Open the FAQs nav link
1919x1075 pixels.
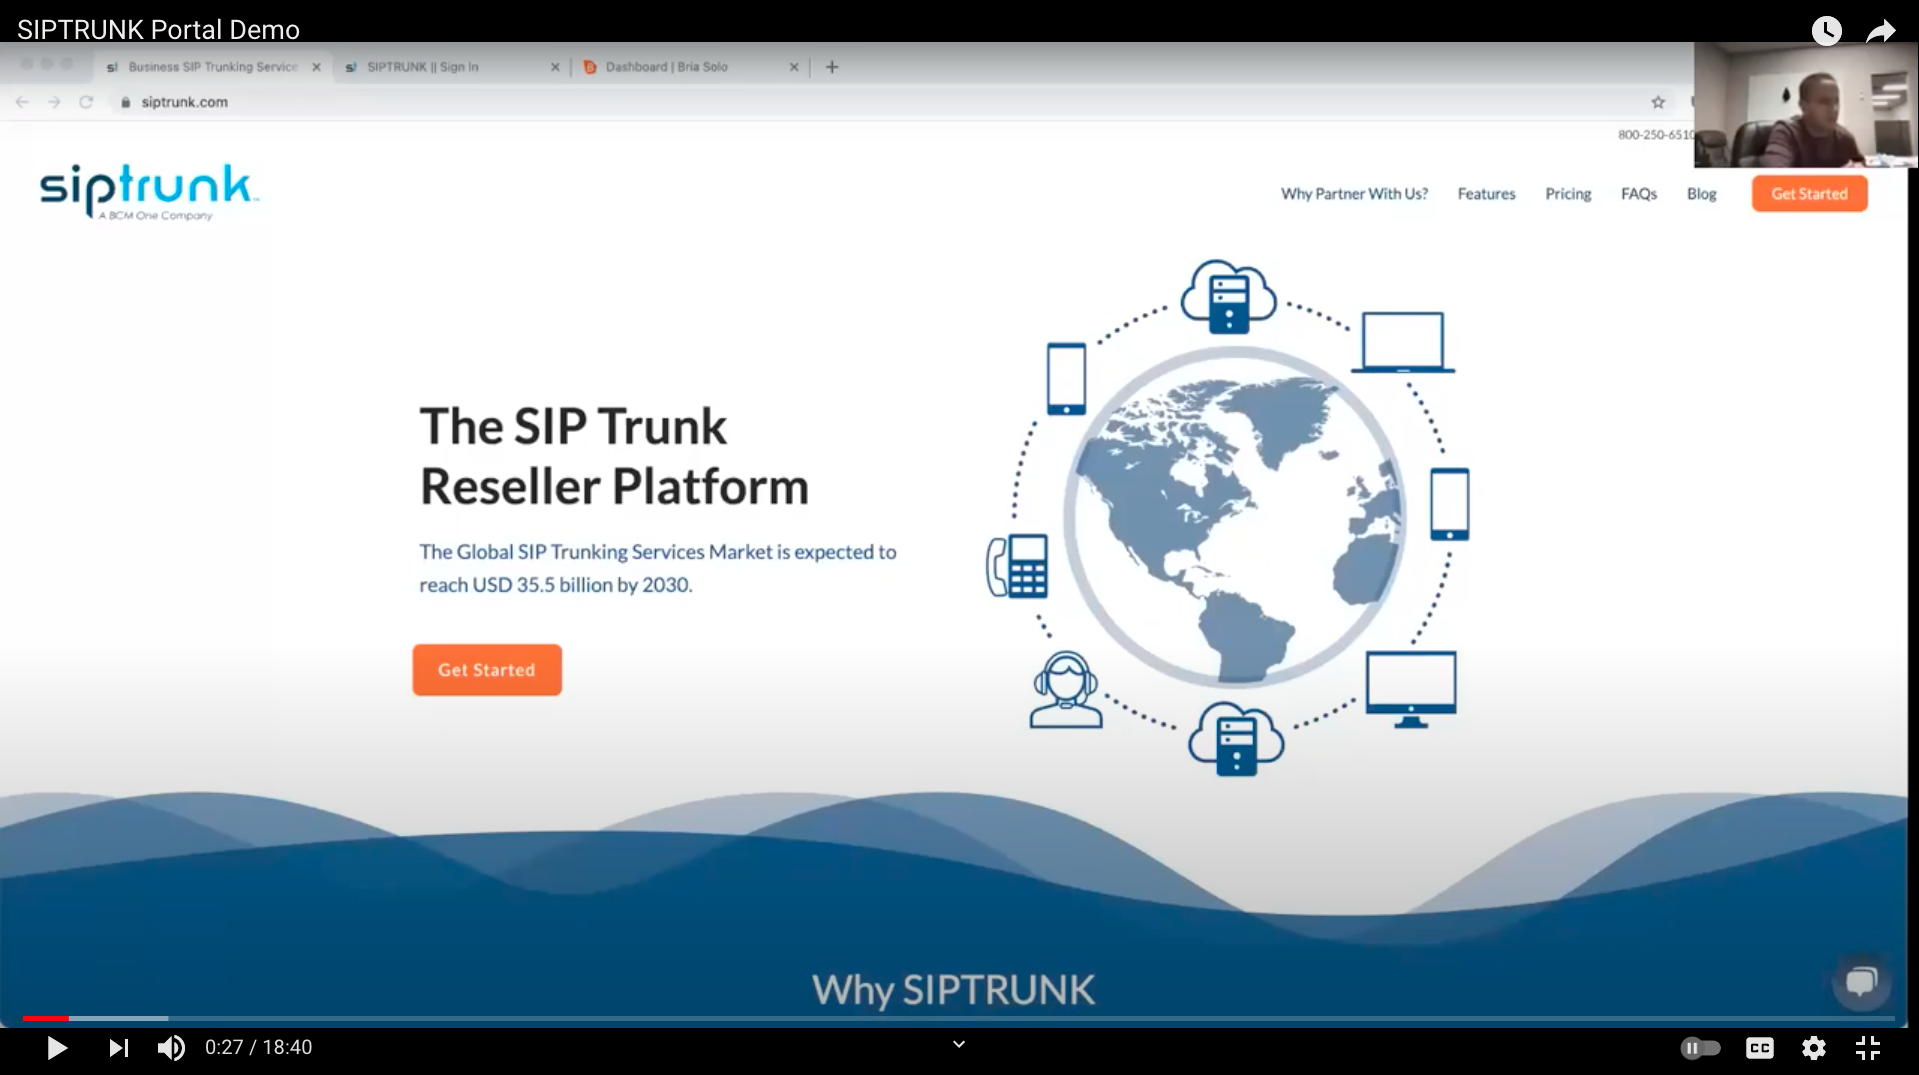coord(1639,194)
